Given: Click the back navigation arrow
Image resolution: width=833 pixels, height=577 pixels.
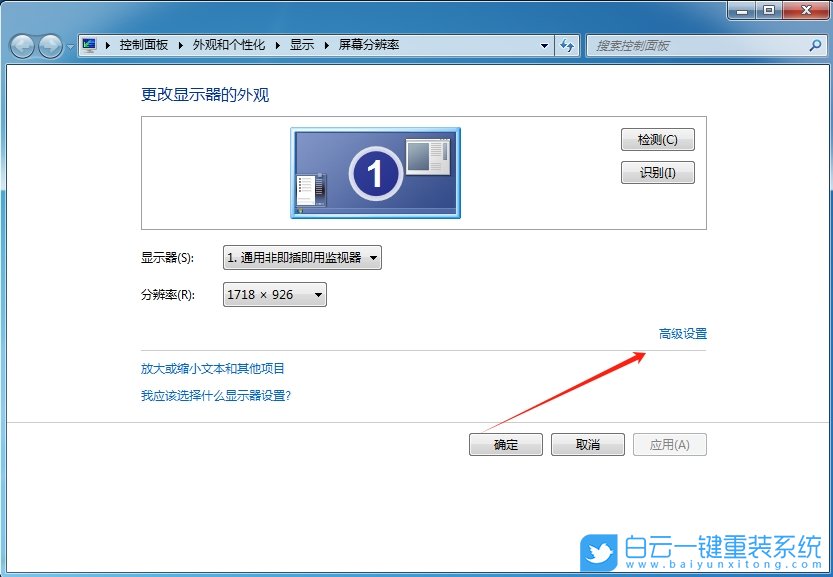Looking at the screenshot, I should (22, 45).
